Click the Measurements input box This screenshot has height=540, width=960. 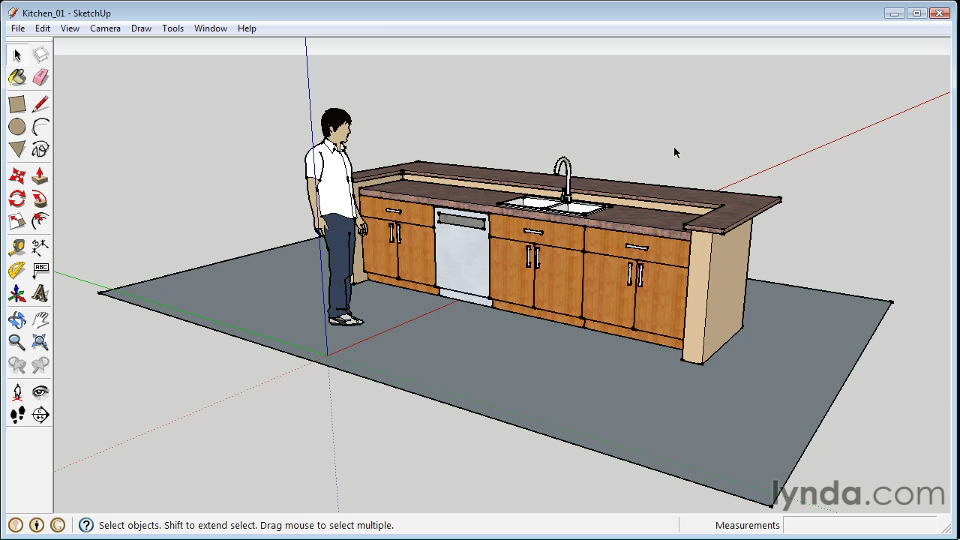(x=860, y=525)
